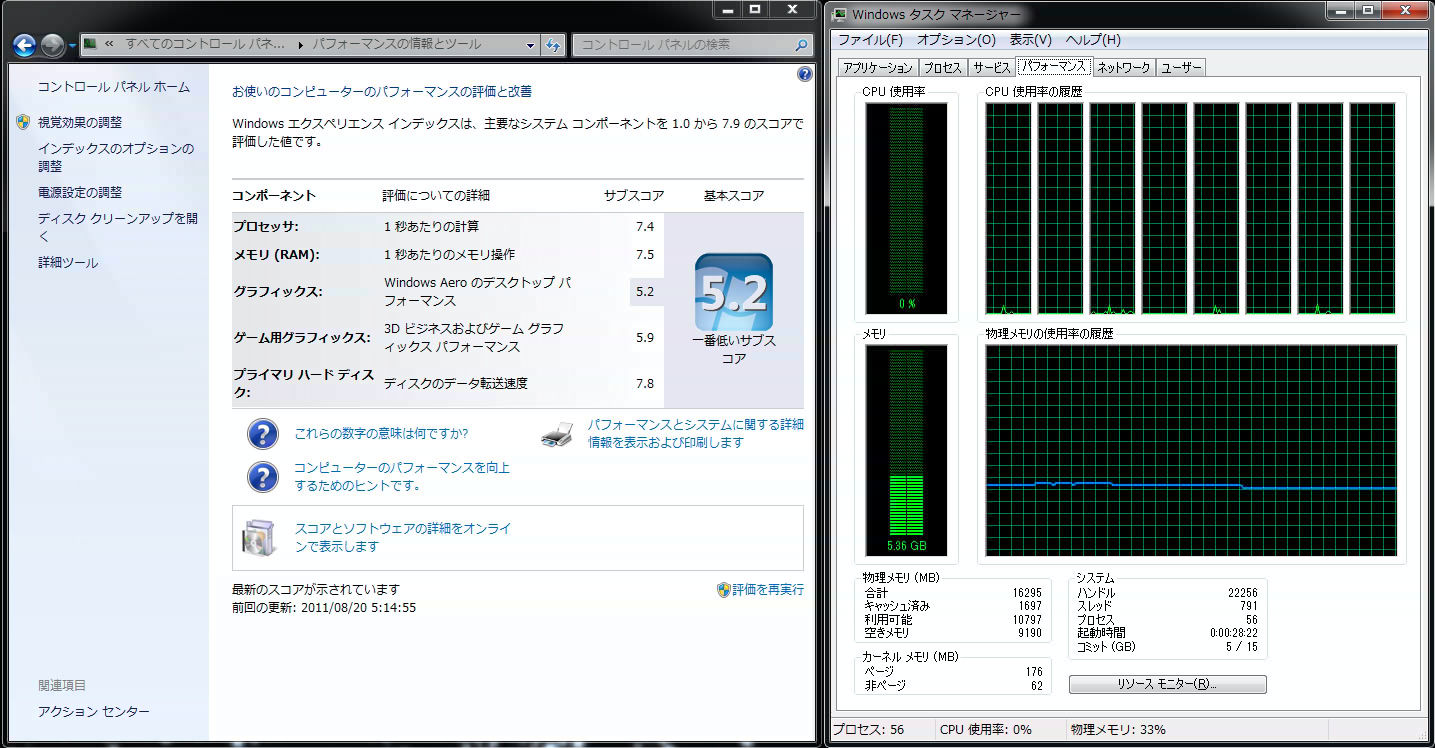
Task: Click the プライマリ ハード ディスク subscore 7.8
Action: [x=645, y=384]
